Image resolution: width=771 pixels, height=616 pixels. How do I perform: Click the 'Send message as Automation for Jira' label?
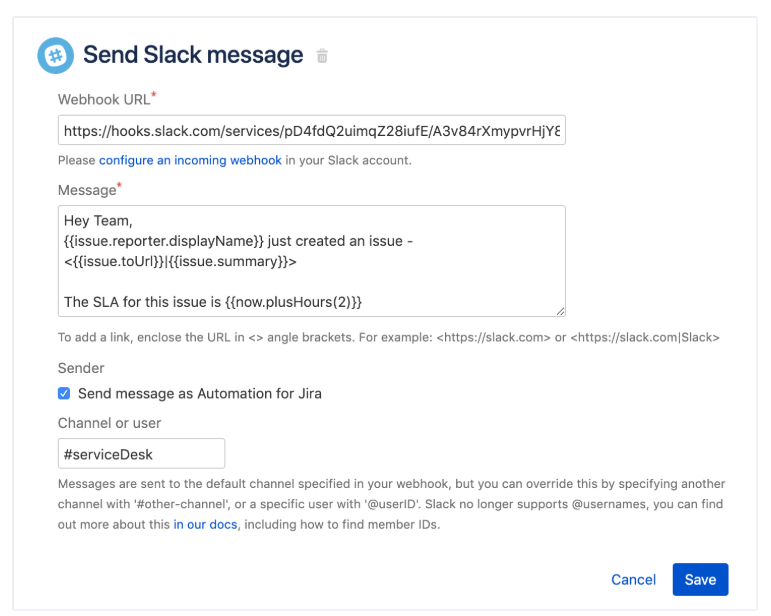click(x=199, y=394)
